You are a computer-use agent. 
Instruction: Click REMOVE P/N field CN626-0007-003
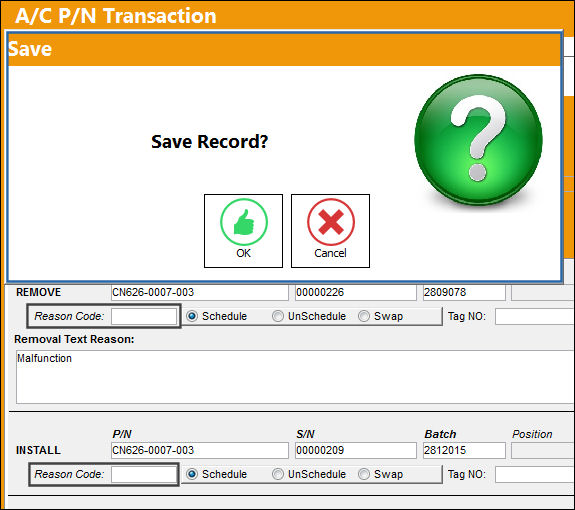(199, 292)
